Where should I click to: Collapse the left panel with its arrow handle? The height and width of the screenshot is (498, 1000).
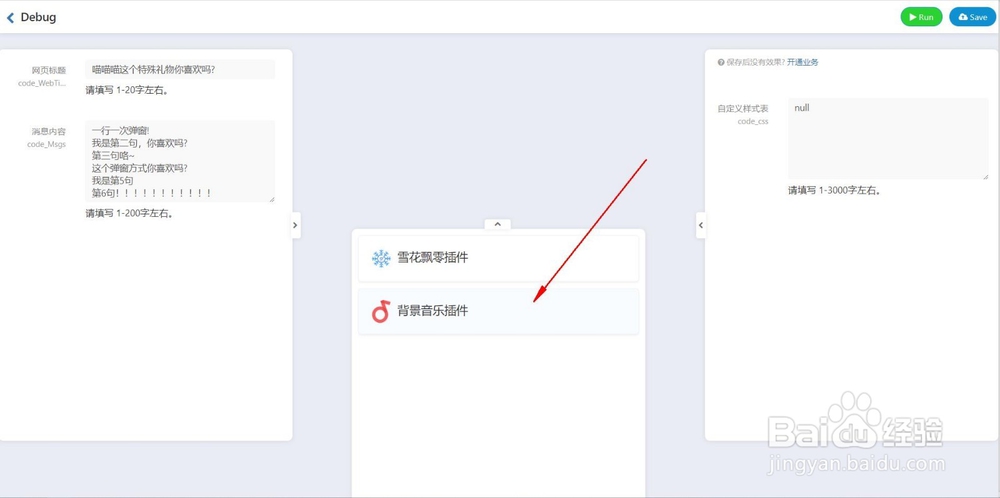tap(295, 225)
